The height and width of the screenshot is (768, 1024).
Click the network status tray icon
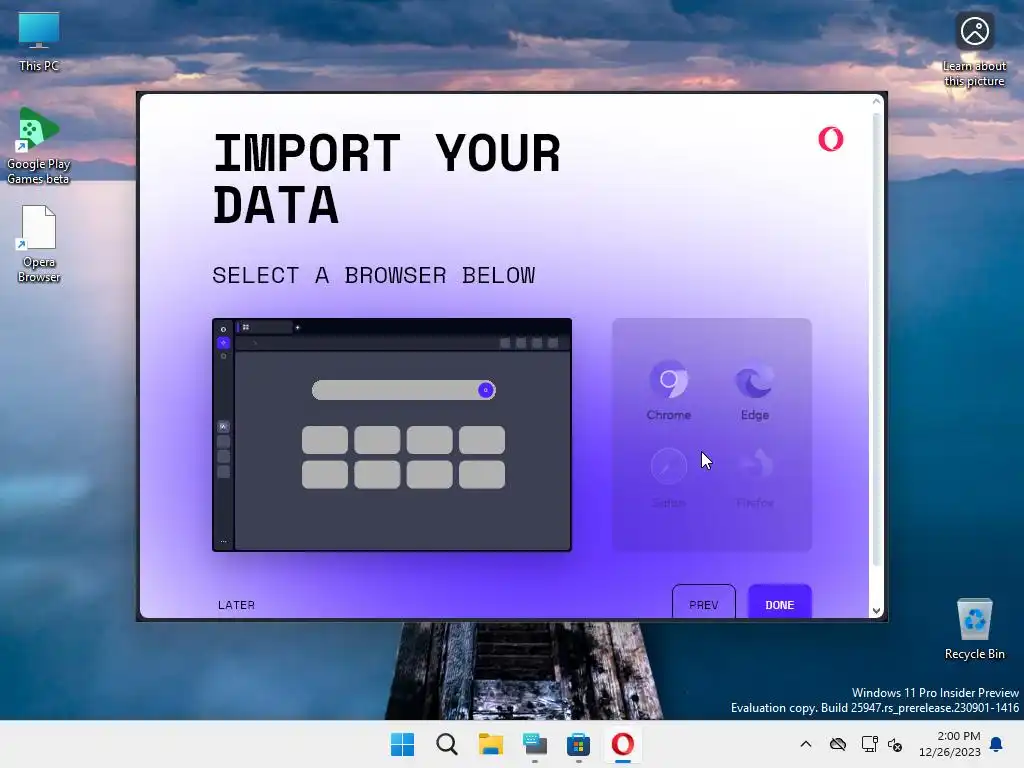869,744
